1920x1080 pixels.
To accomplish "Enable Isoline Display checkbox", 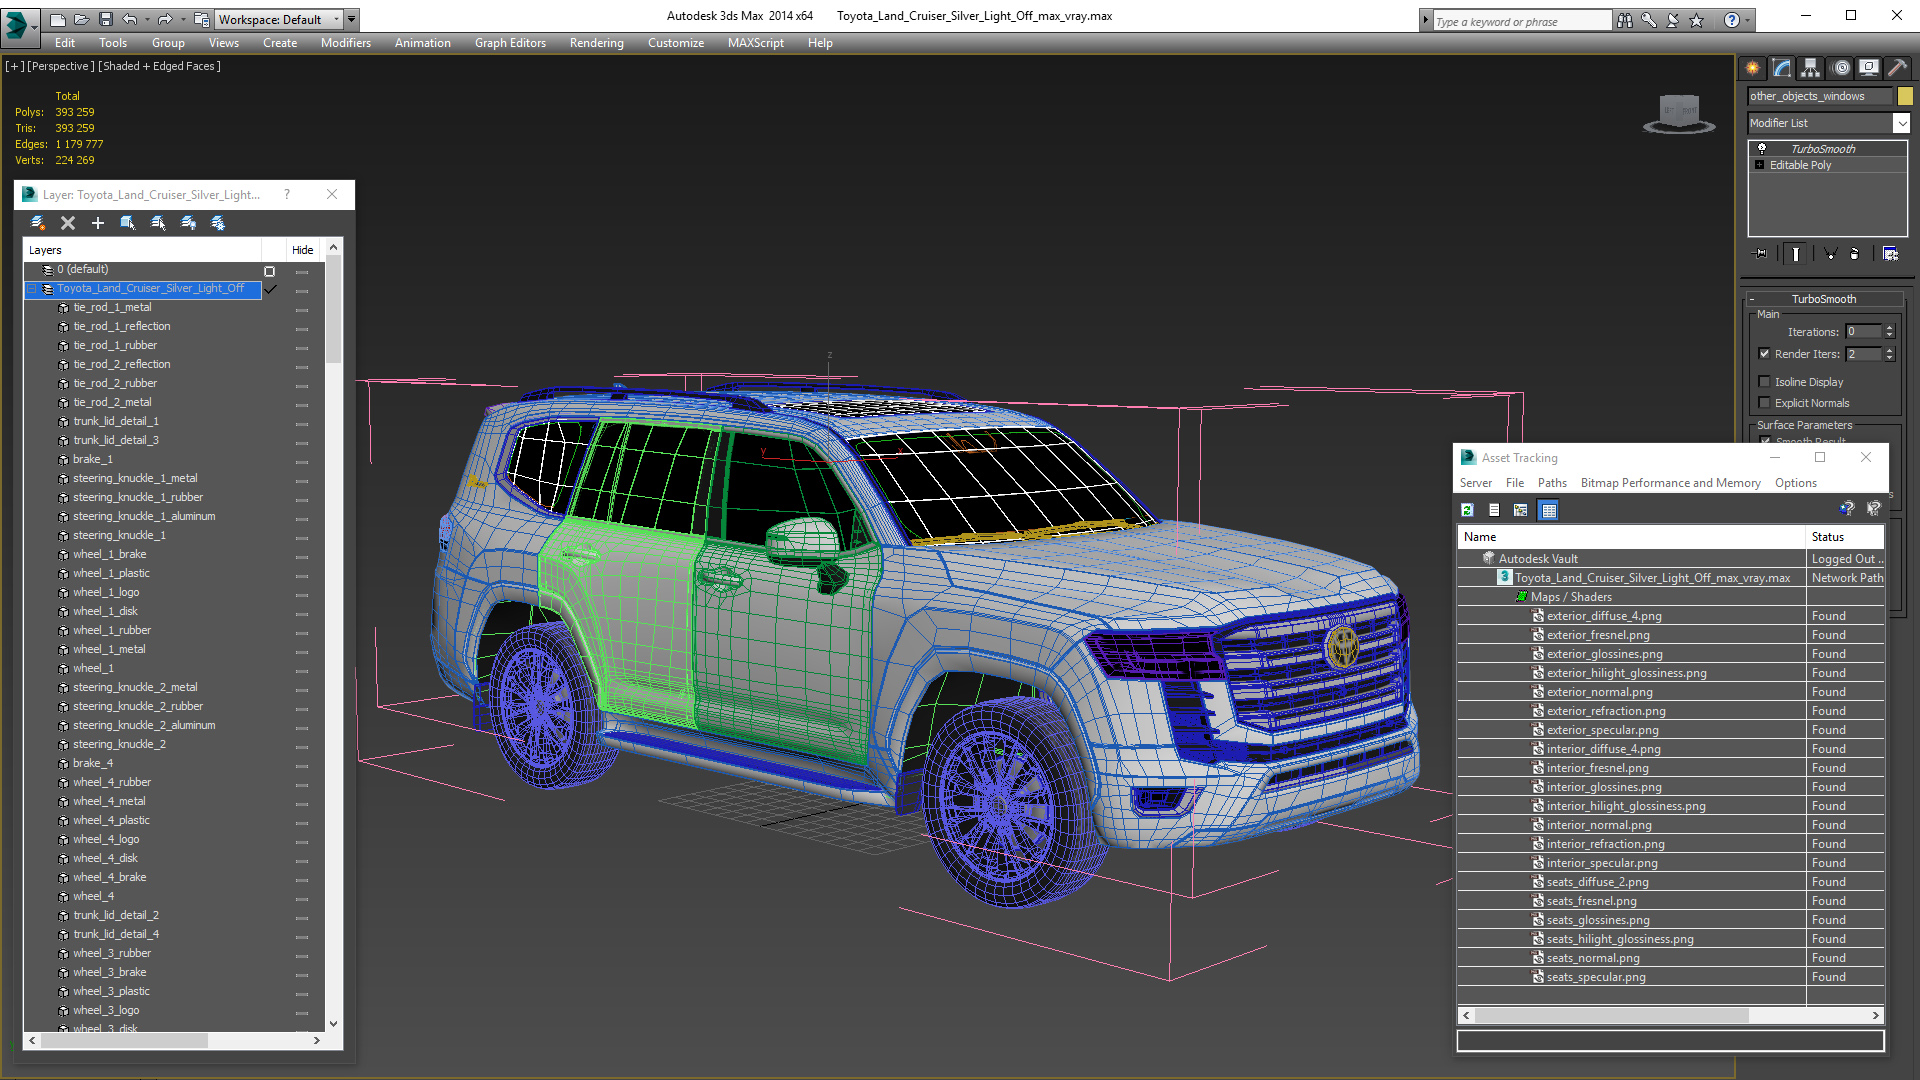I will coord(1764,382).
